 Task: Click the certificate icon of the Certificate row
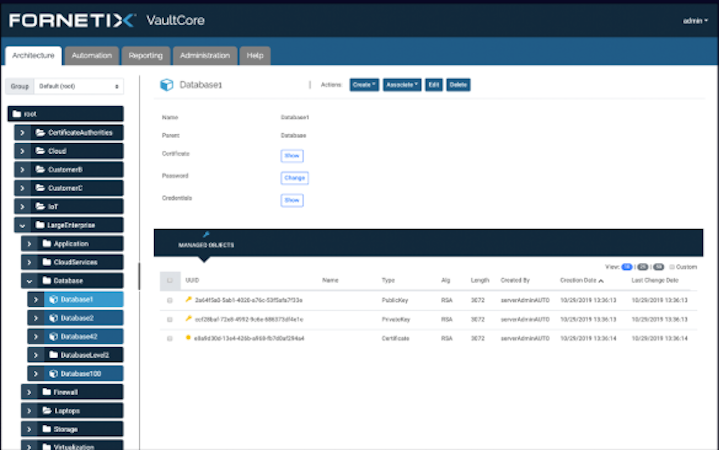pos(188,338)
